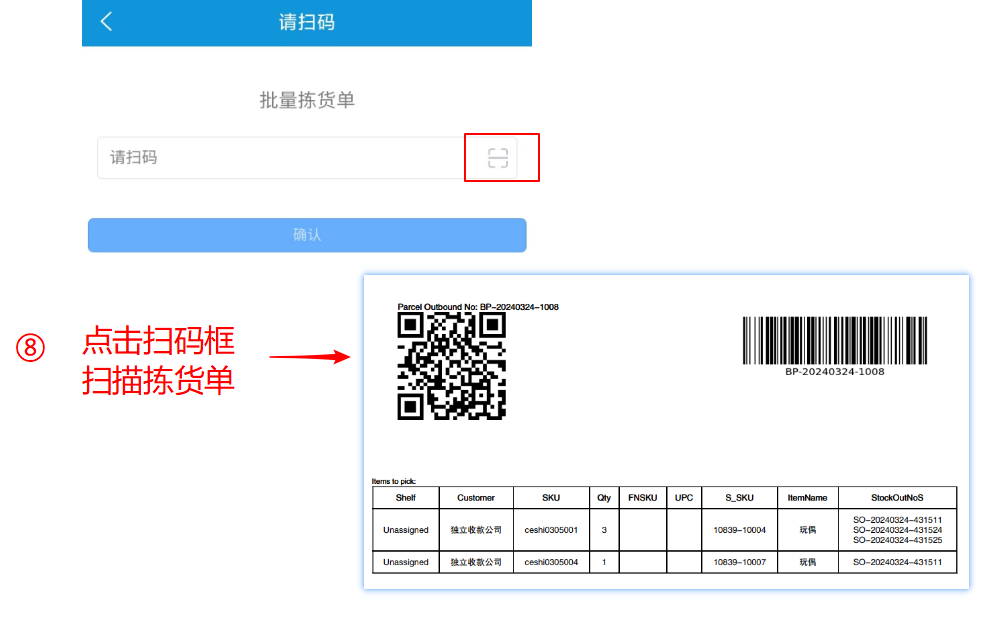The height and width of the screenshot is (642, 985).
Task: Click the ceshi0305004 SKU cell
Action: coord(551,562)
